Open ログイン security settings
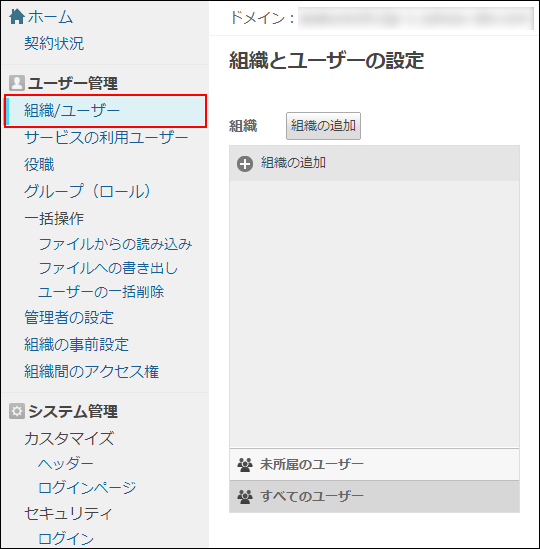This screenshot has width=540, height=549. [x=66, y=538]
